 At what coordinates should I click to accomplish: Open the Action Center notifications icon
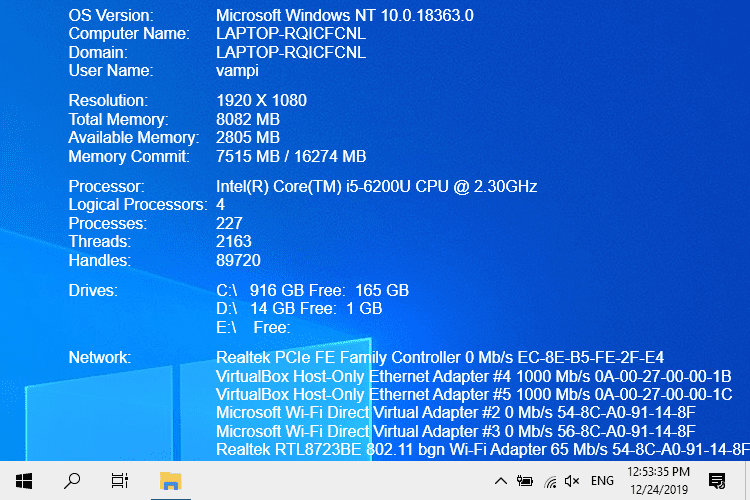[717, 481]
